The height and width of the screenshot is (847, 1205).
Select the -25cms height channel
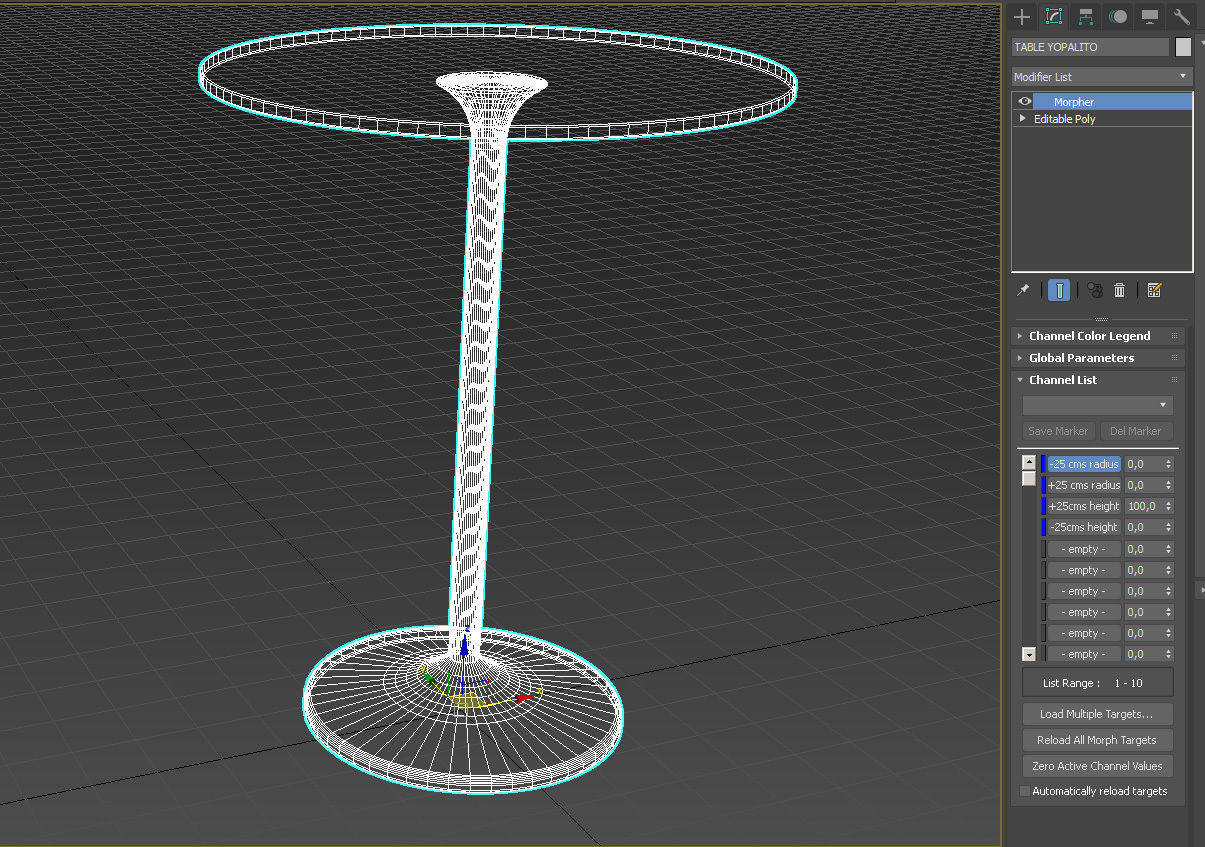click(1084, 527)
